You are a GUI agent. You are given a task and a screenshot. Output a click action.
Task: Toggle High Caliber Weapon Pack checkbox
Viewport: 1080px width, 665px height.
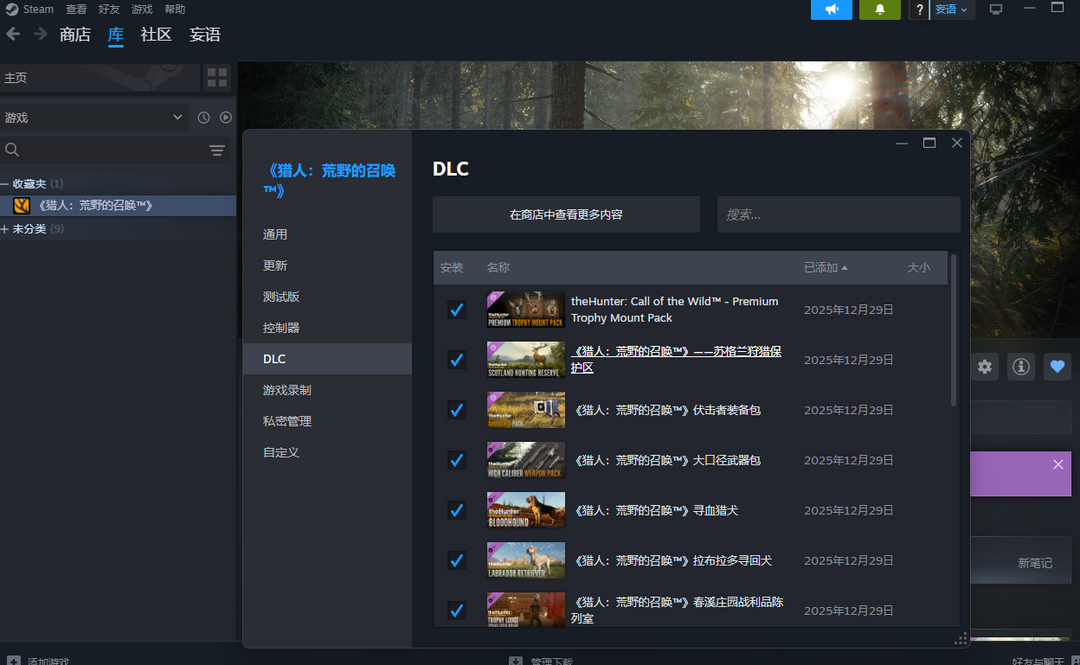tap(457, 460)
